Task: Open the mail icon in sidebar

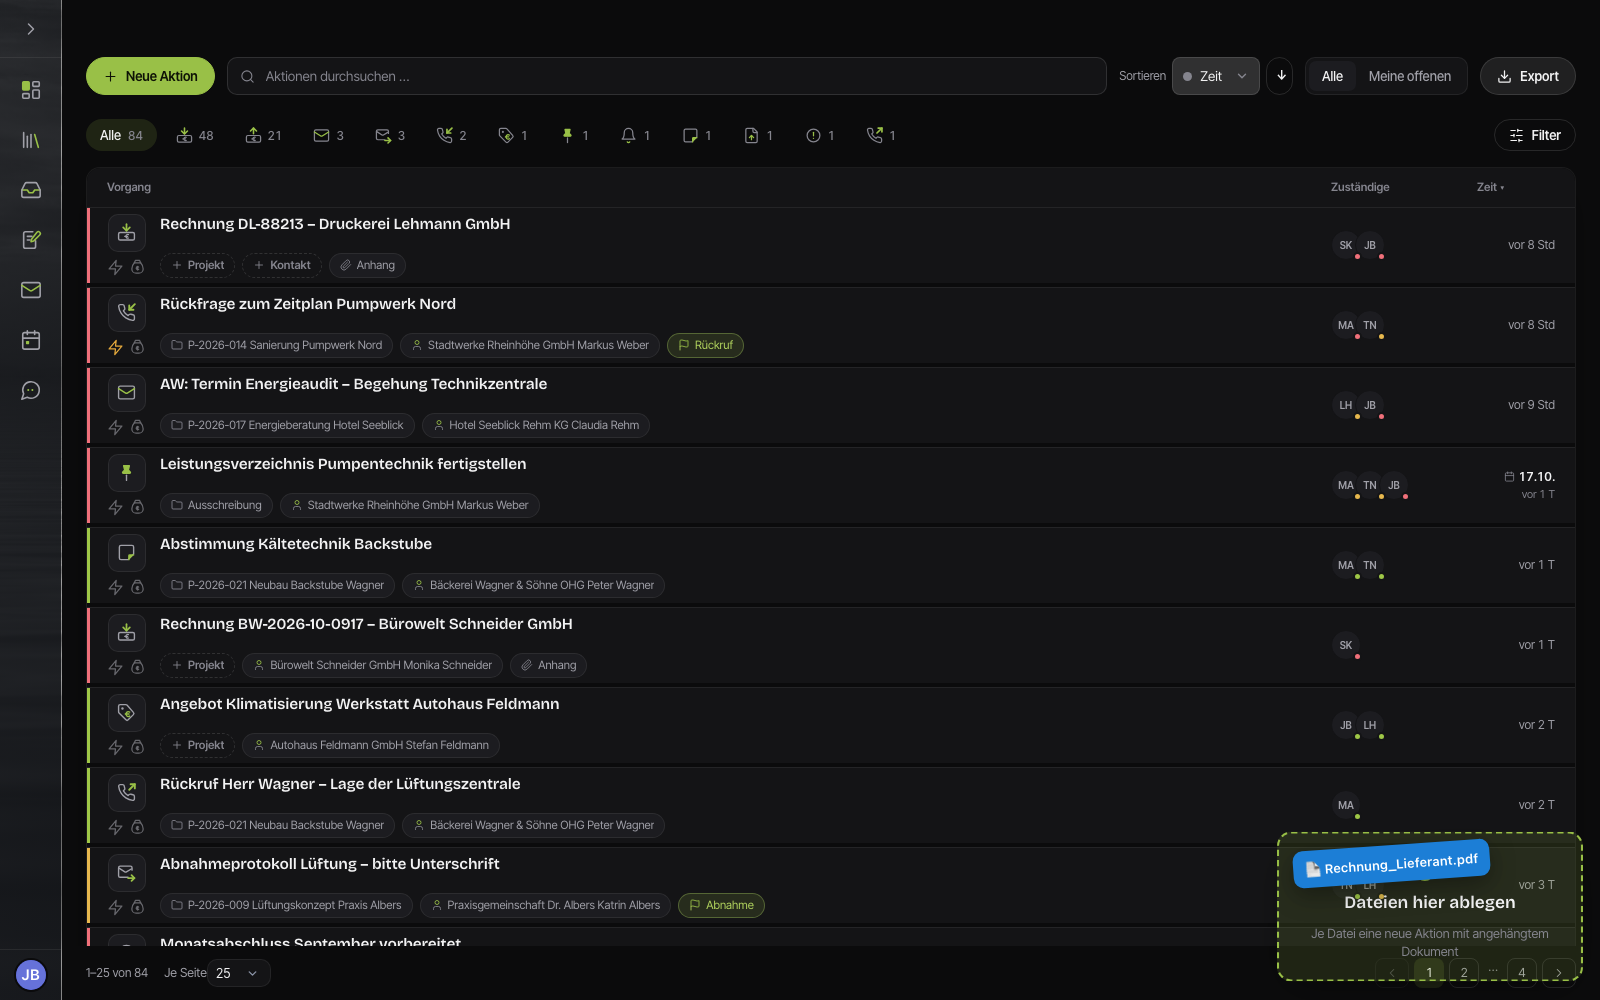Action: [x=31, y=290]
